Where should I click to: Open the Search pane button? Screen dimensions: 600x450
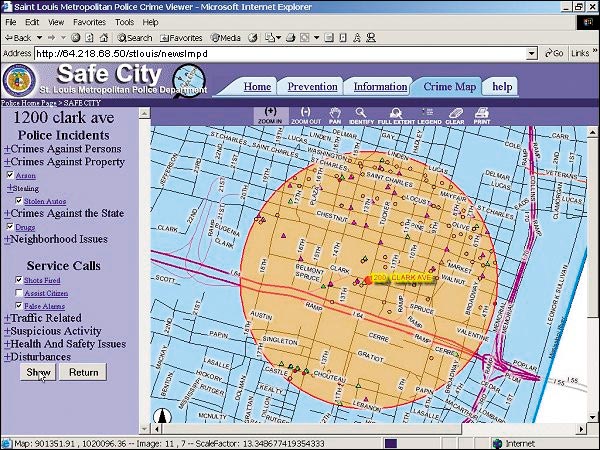pos(135,38)
